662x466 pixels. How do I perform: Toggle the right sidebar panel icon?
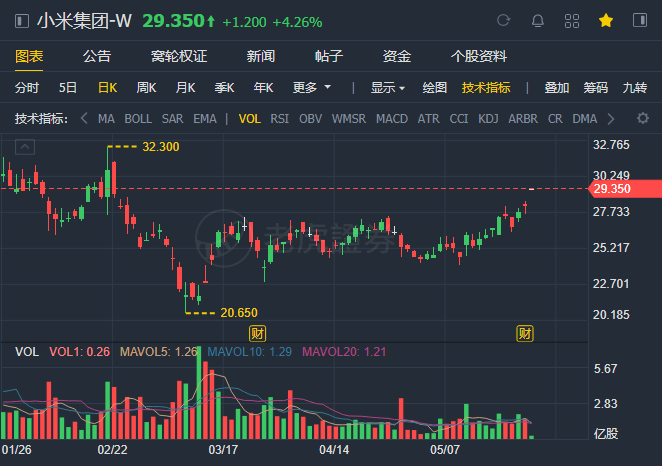point(640,20)
